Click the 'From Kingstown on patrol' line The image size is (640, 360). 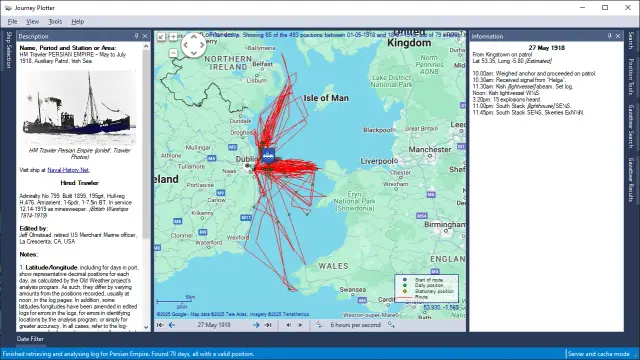tap(502, 54)
